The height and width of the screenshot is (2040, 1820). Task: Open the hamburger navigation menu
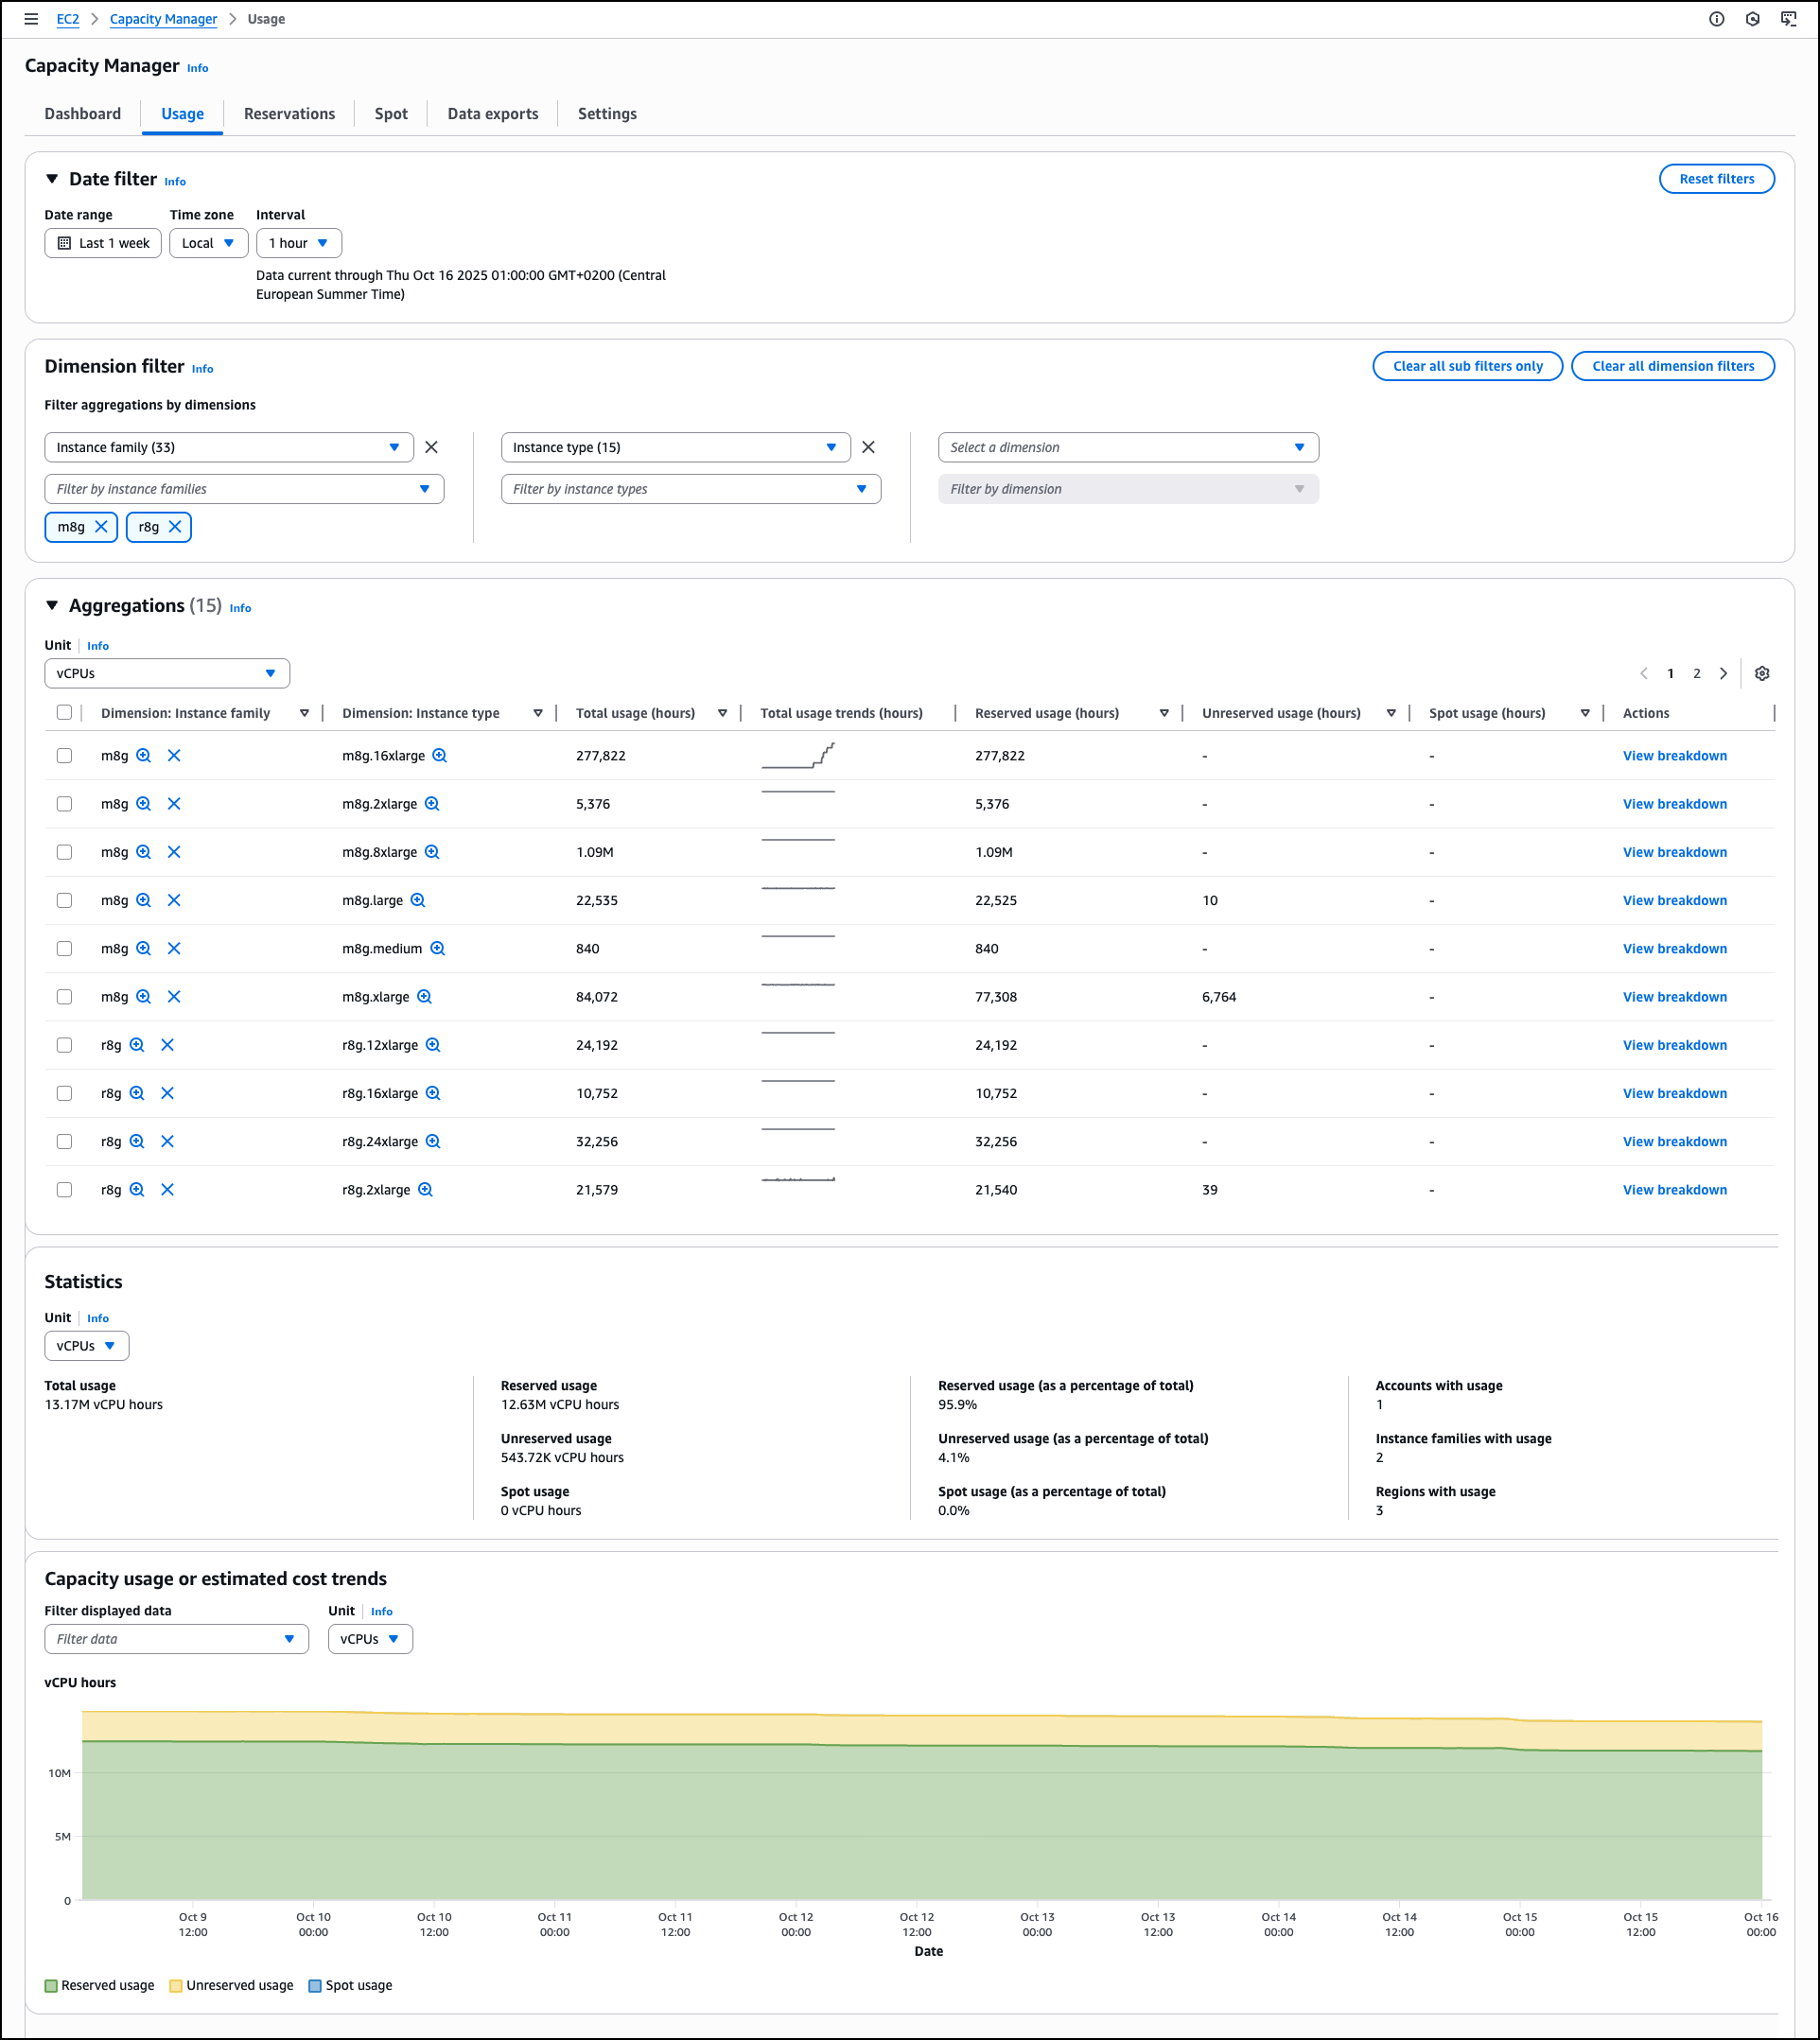coord(31,19)
